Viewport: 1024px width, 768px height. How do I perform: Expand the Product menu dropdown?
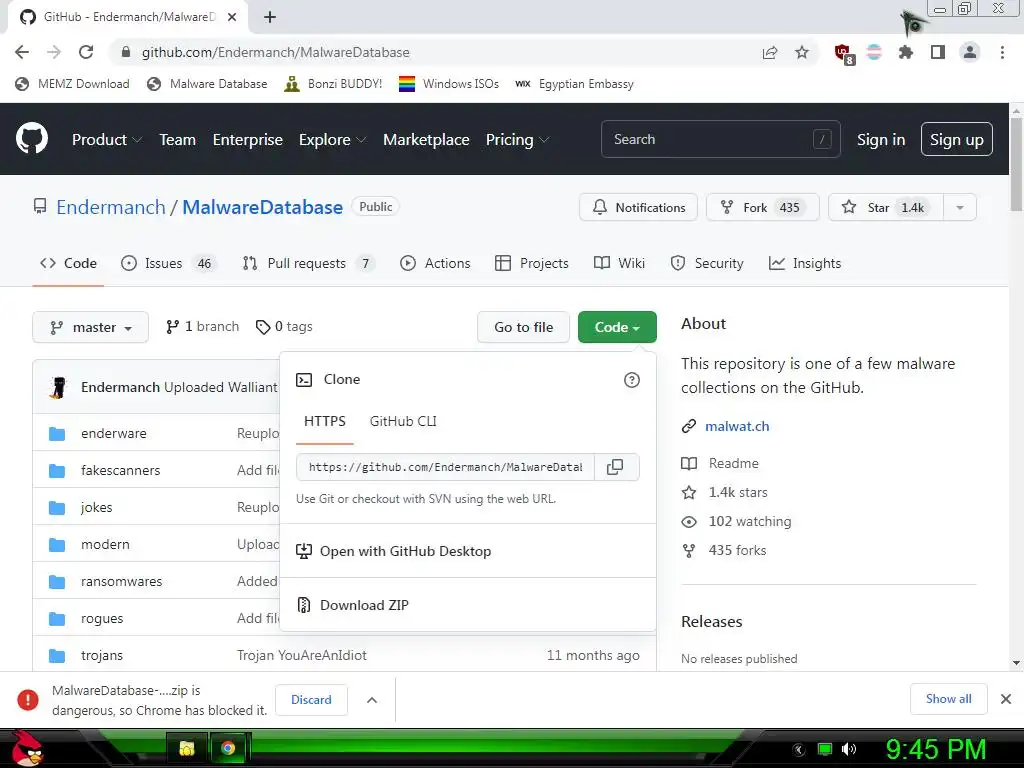(x=107, y=139)
